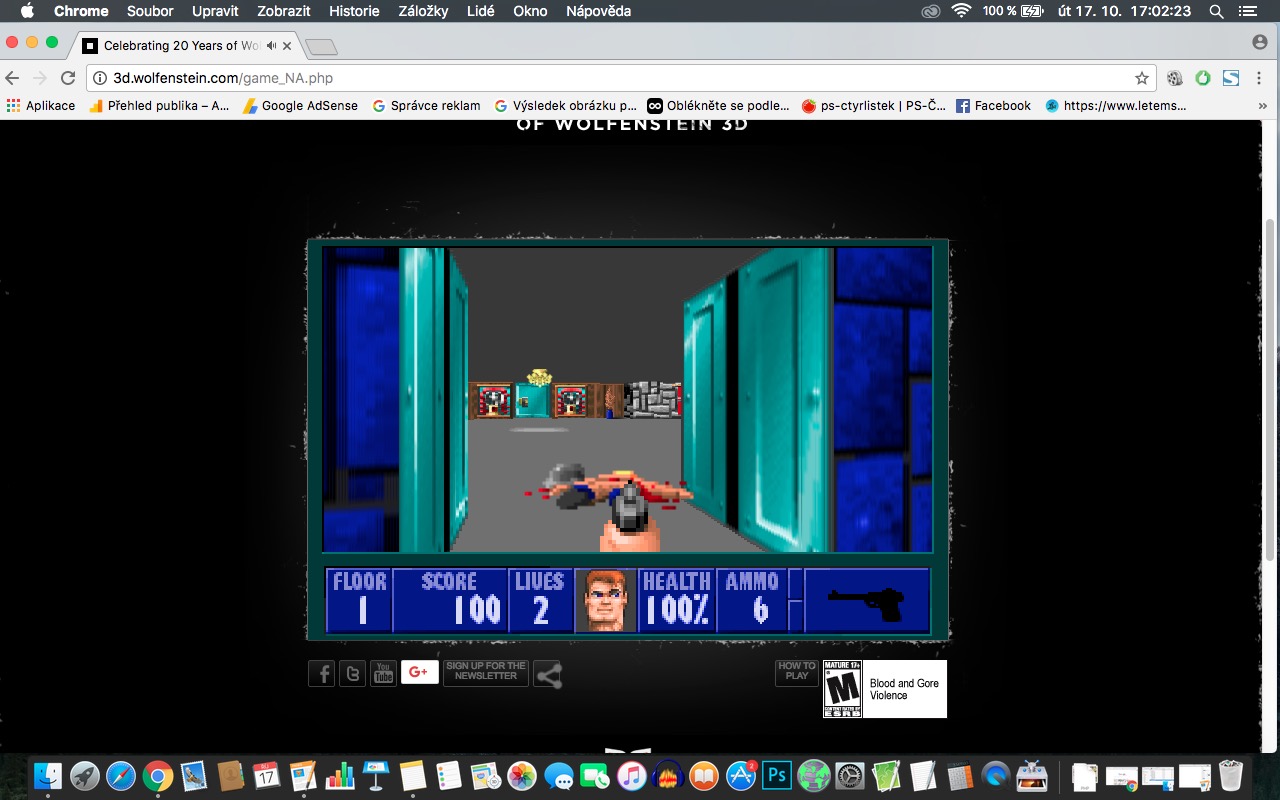The width and height of the screenshot is (1280, 800).
Task: Mute the tab using the speaker icon
Action: (x=271, y=46)
